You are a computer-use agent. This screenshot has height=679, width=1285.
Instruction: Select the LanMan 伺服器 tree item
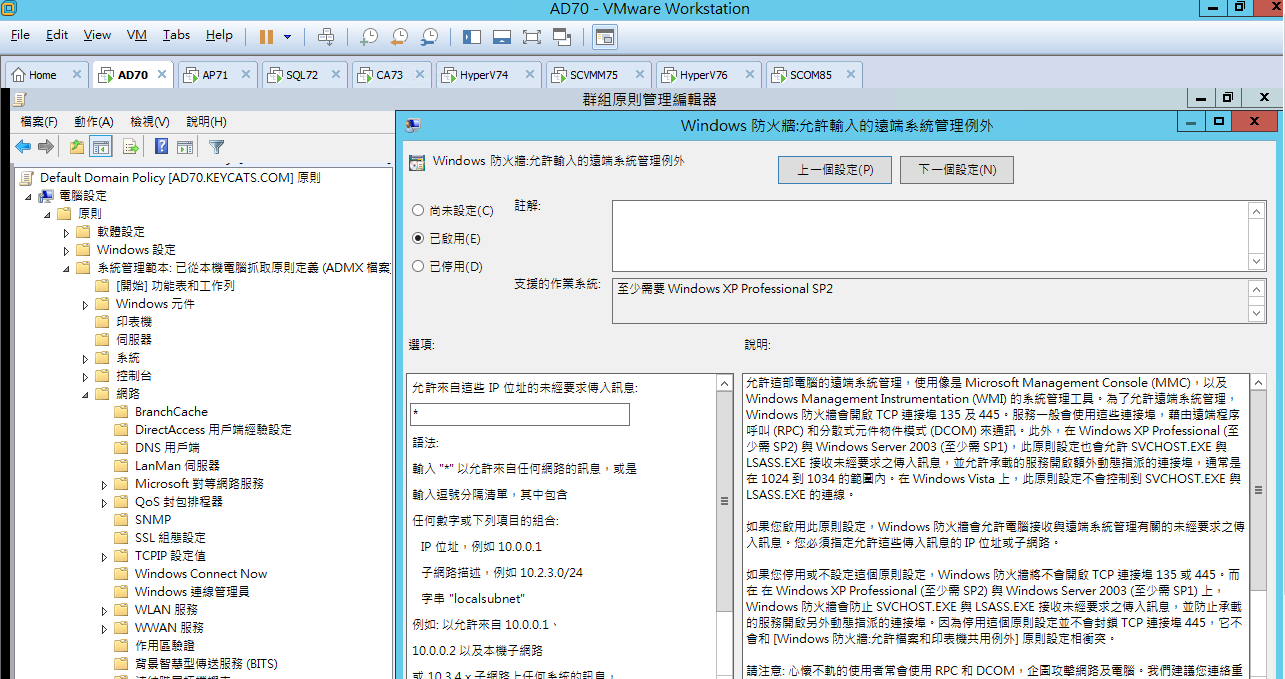click(177, 466)
